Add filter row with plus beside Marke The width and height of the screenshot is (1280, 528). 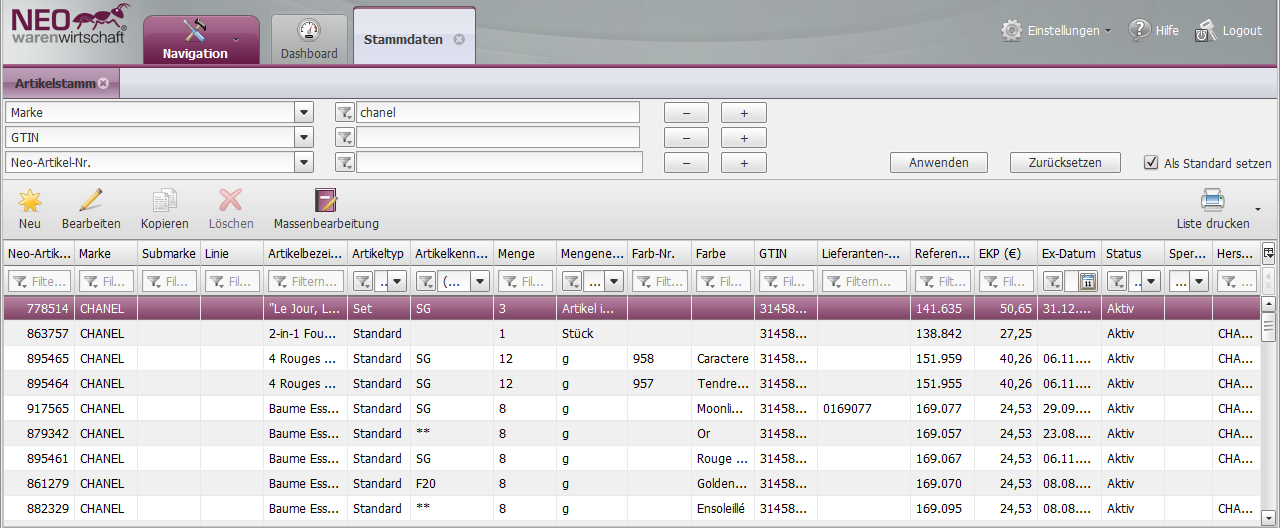point(743,113)
